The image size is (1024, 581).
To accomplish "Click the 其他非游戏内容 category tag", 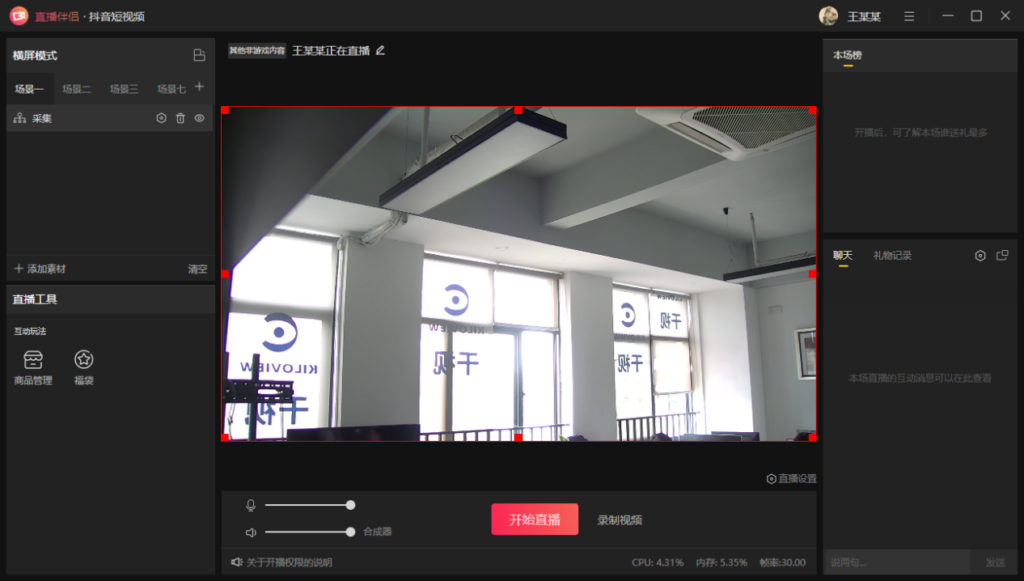I will 257,50.
